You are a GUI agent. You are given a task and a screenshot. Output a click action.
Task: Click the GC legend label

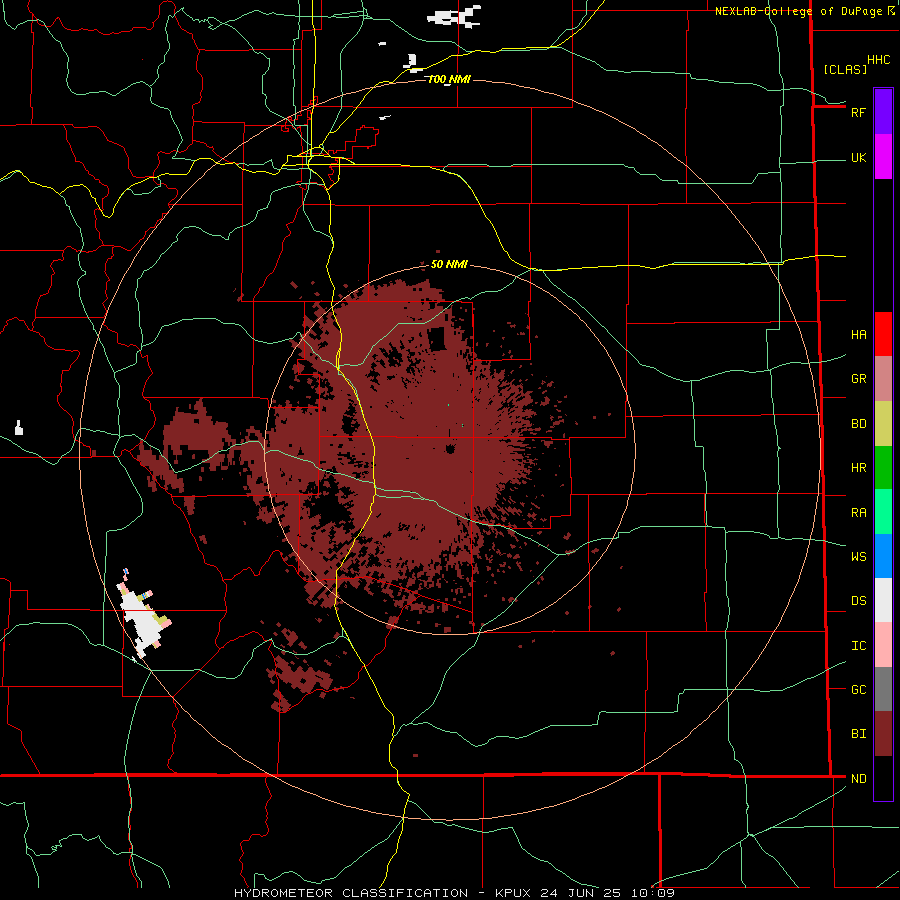coord(858,690)
